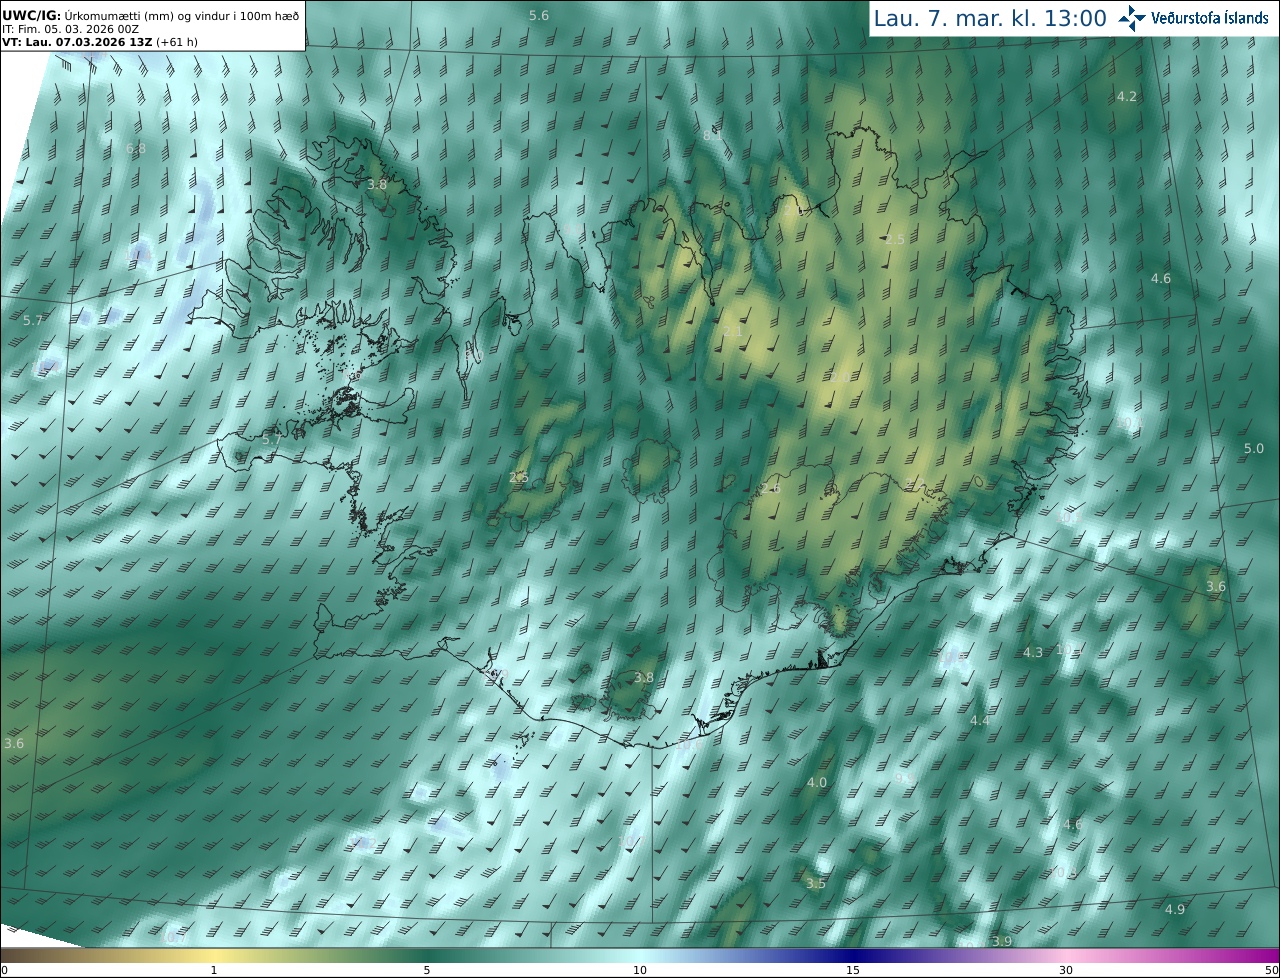The image size is (1280, 978).
Task: Click the '1' label on color scale
Action: pyautogui.click(x=214, y=970)
